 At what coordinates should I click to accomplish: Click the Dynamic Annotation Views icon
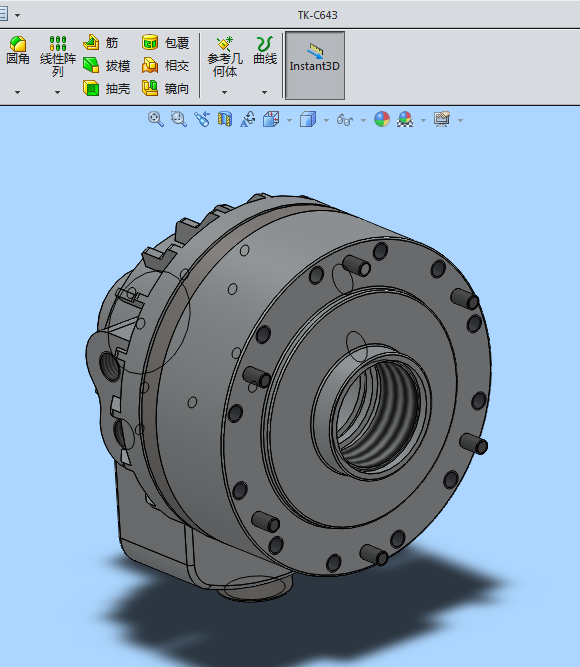pos(248,119)
